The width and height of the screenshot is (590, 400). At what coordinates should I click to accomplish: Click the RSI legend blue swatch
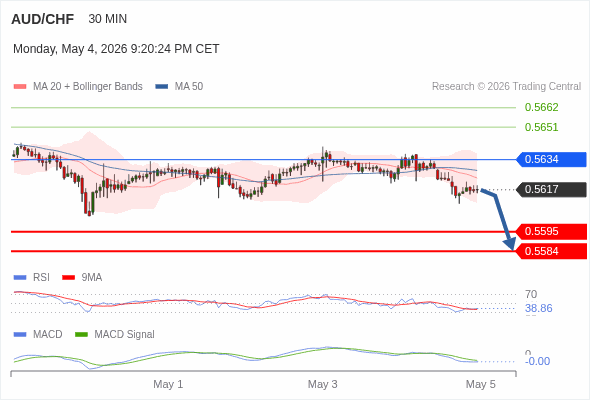pos(20,278)
